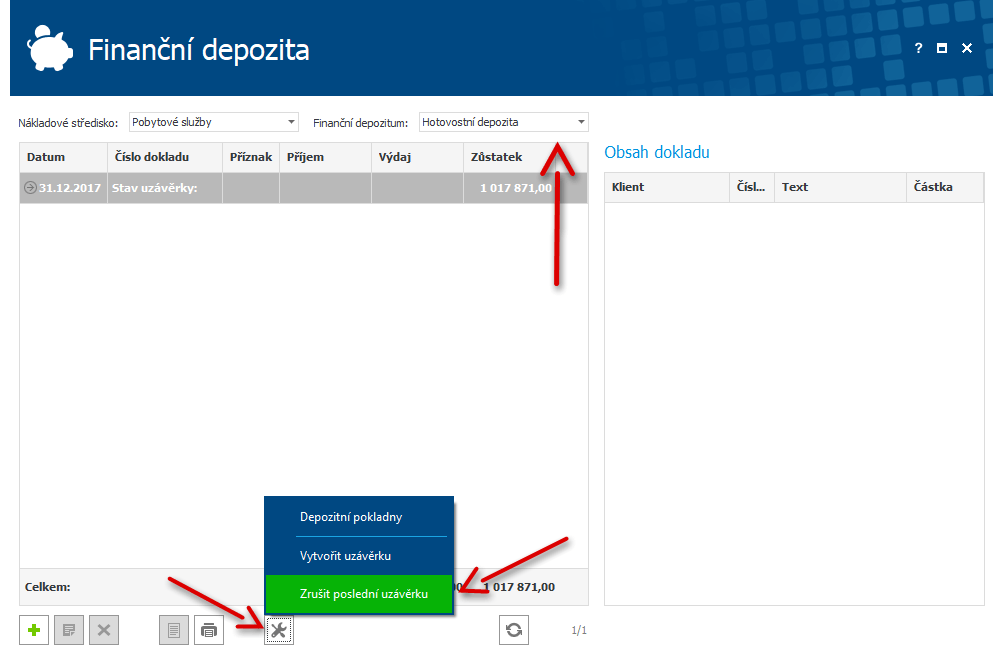Viewport: 1003px width, 663px height.
Task: Click the arrow icon beside 31.12.2017
Action: (x=30, y=188)
